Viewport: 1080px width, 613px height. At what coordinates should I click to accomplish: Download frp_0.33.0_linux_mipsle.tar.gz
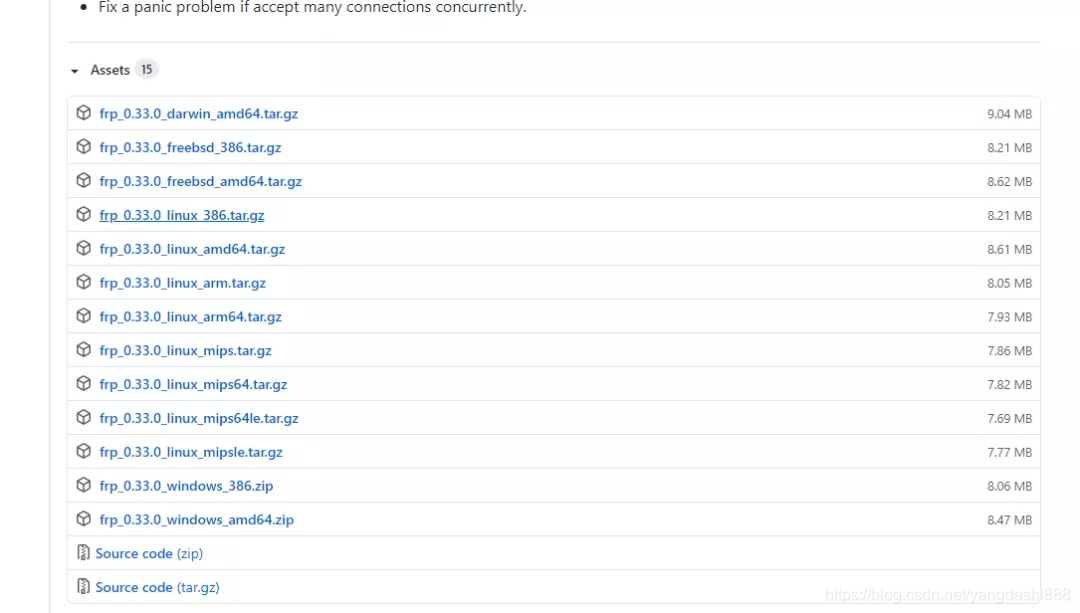[x=191, y=452]
